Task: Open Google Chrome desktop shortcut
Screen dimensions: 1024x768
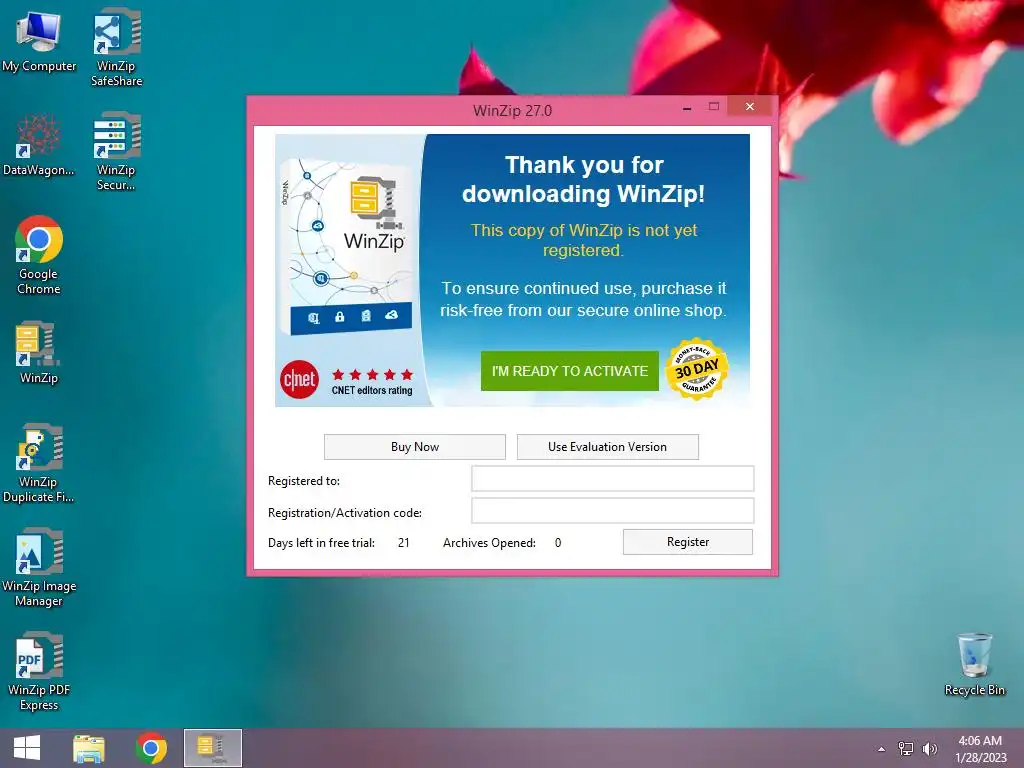Action: (x=39, y=255)
